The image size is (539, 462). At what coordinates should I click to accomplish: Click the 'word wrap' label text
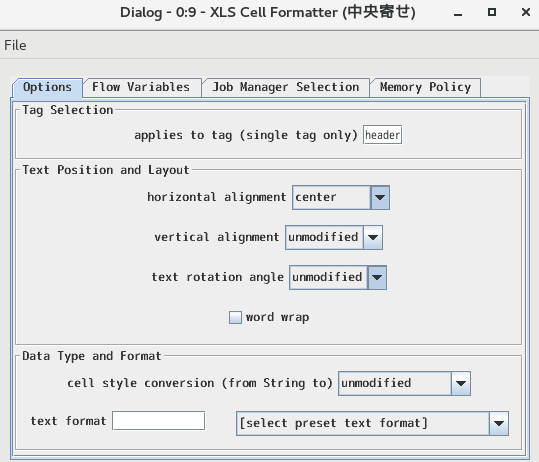point(277,317)
